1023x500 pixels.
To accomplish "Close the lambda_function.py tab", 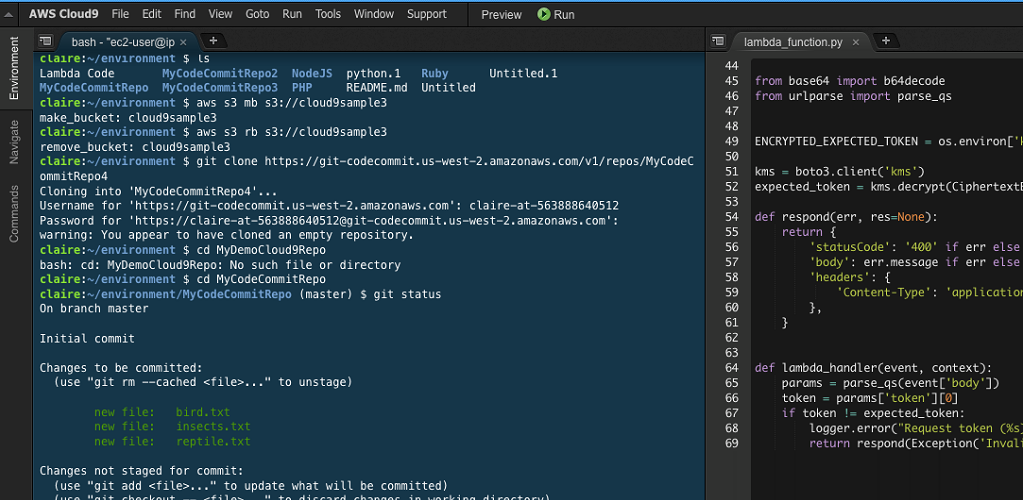I will [856, 42].
